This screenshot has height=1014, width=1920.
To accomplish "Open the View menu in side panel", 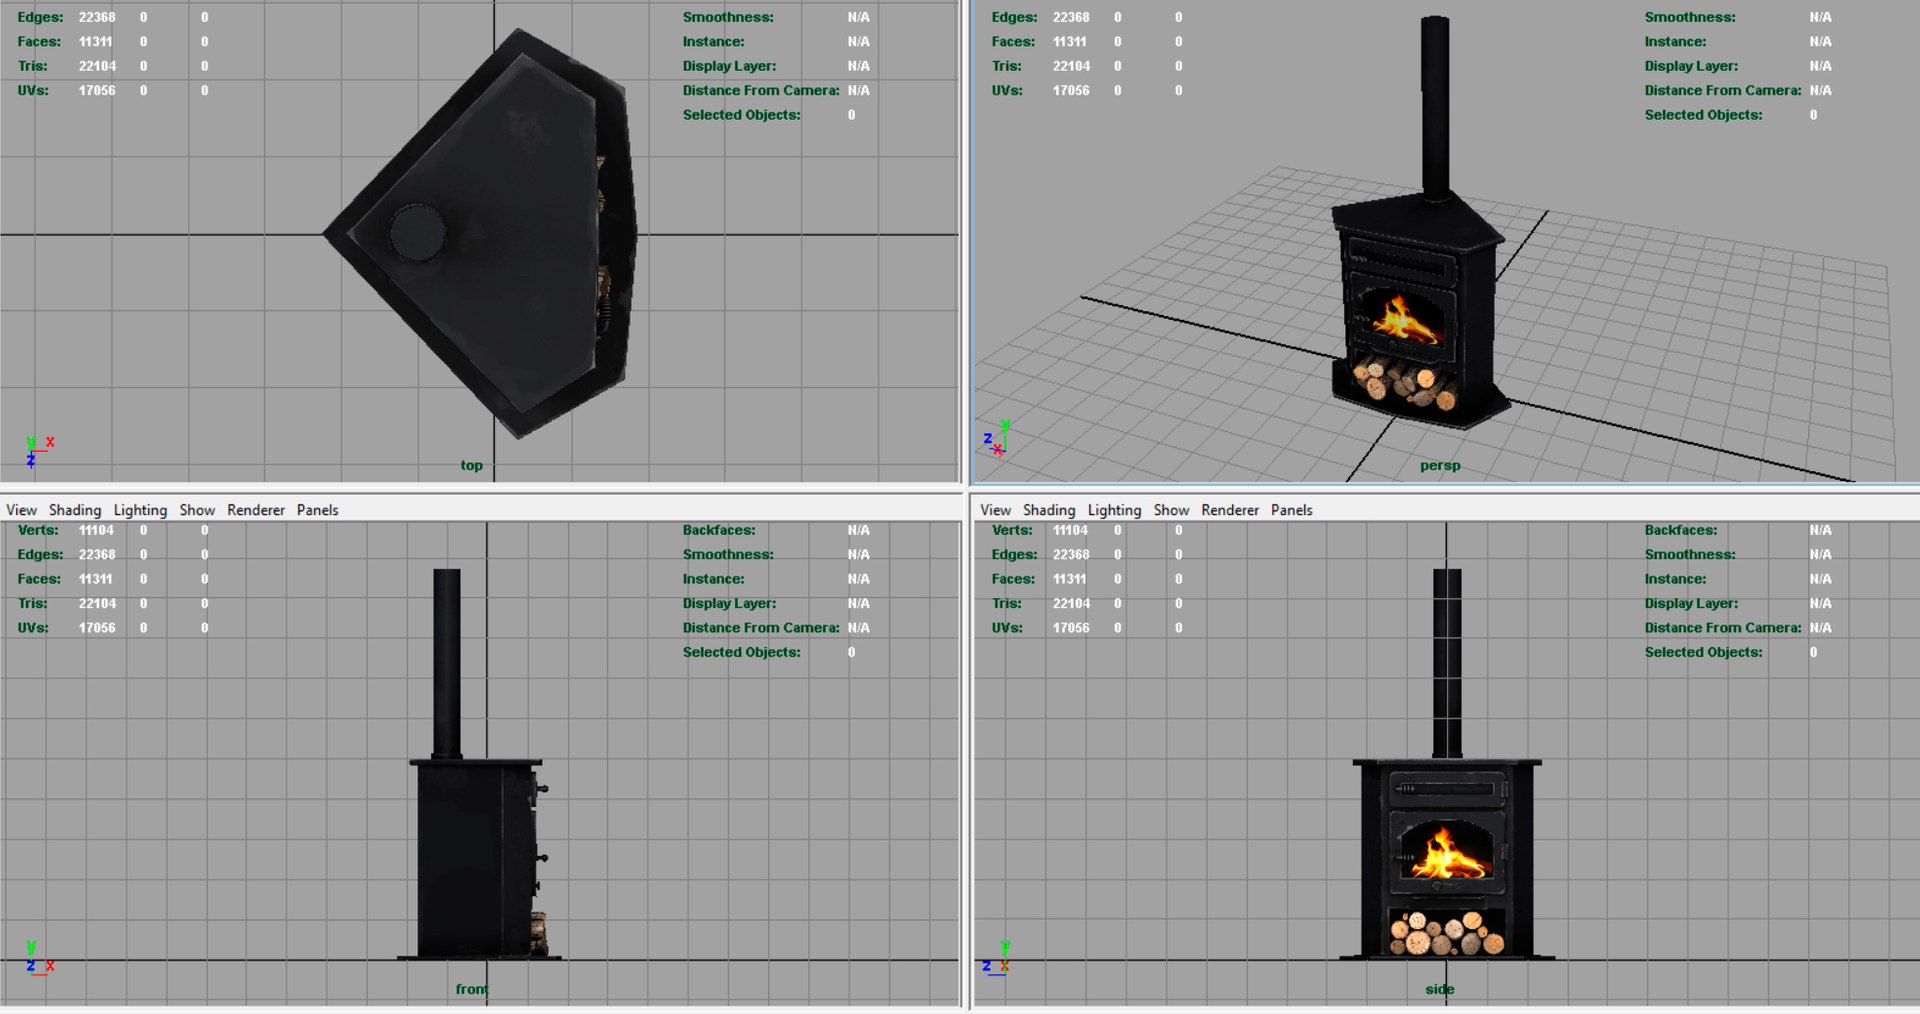I will [995, 510].
